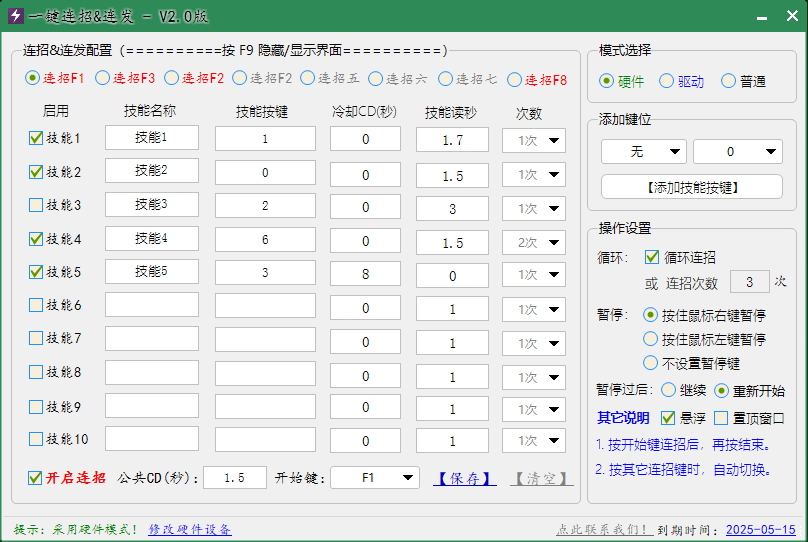Select 按住鼠标左键暂停 option
The width and height of the screenshot is (808, 542).
coord(652,339)
